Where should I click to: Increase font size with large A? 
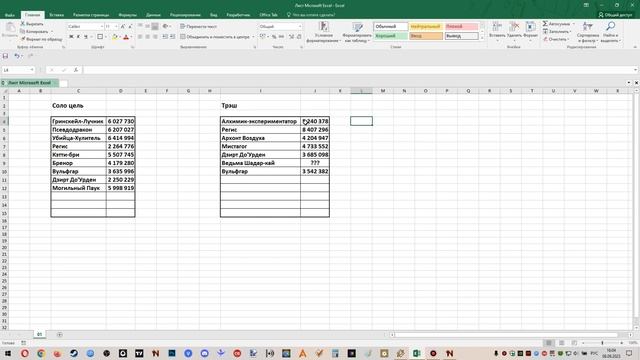(123, 27)
